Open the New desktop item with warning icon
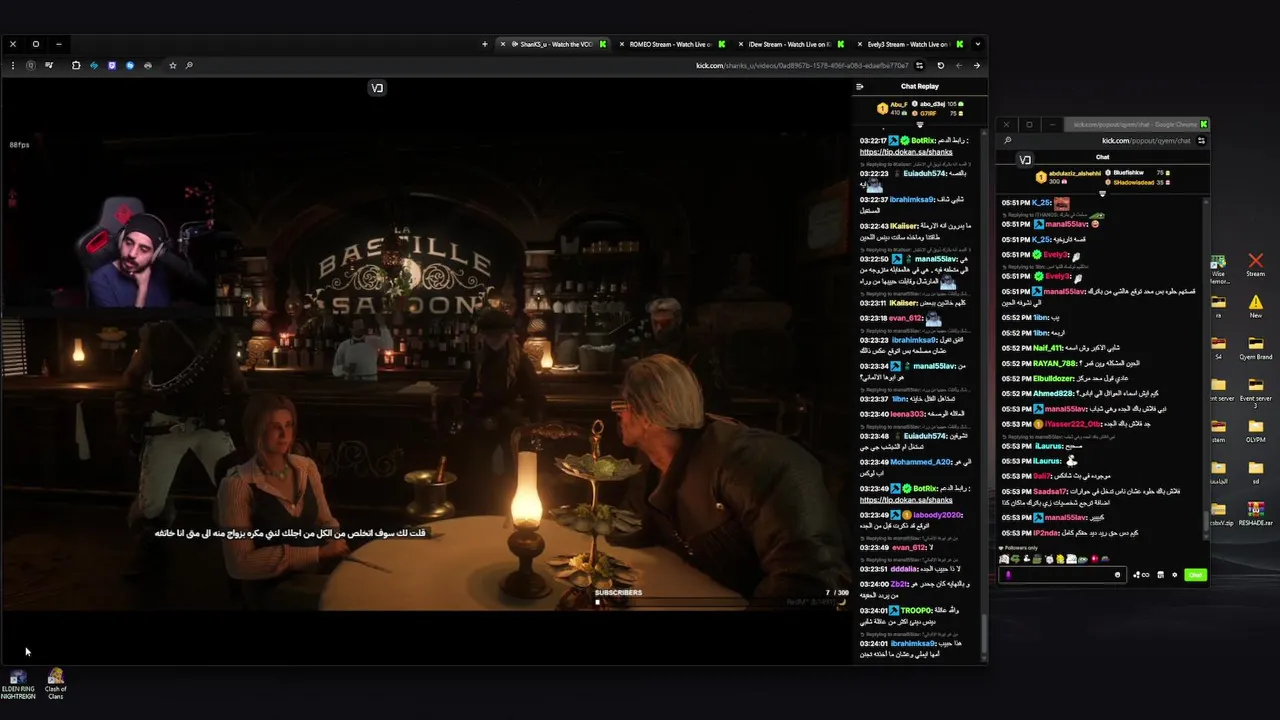This screenshot has width=1280, height=720. tap(1255, 307)
